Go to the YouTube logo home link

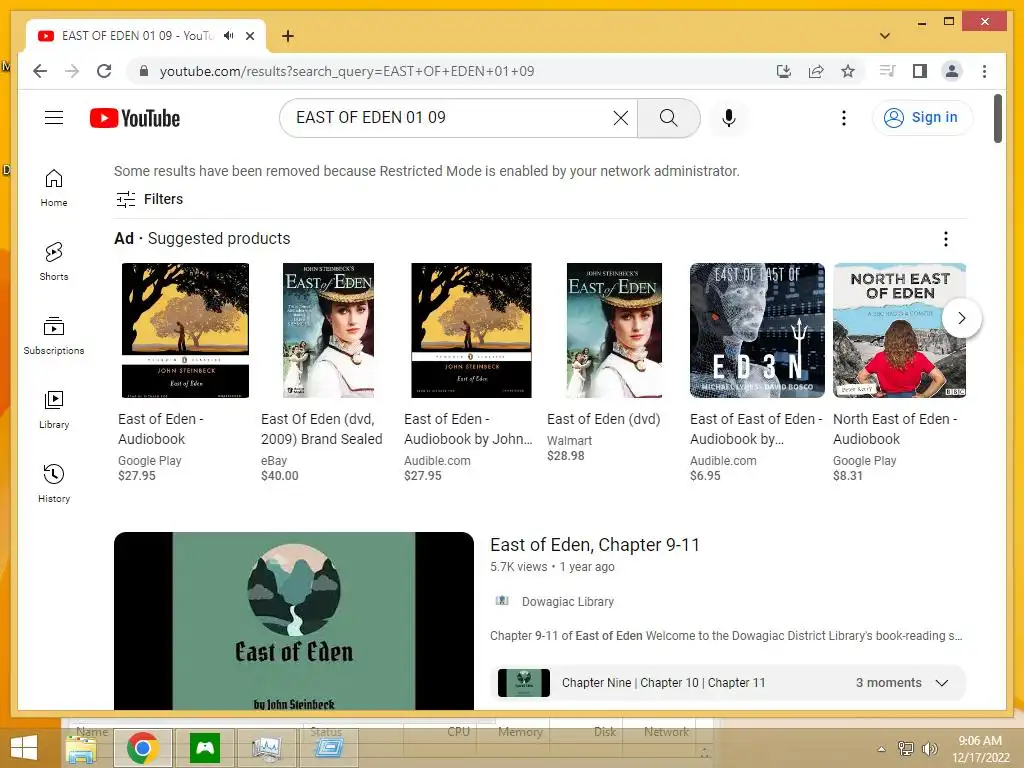coord(135,118)
